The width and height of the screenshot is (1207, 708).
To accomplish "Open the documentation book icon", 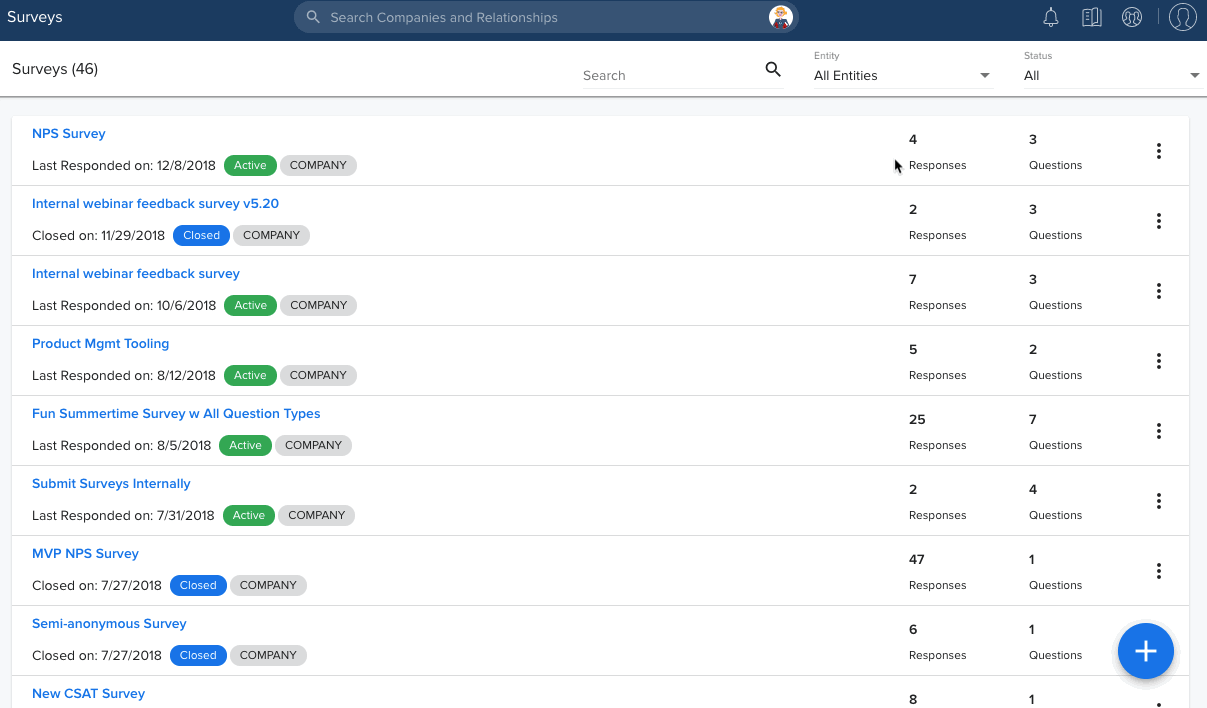I will click(1091, 17).
